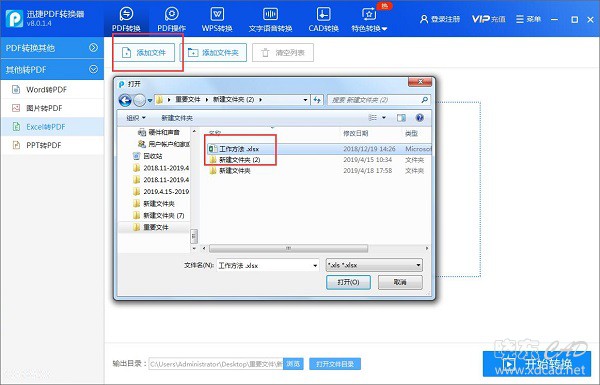Sort by 类型 column header
This screenshot has height=385, width=600.
(x=411, y=133)
